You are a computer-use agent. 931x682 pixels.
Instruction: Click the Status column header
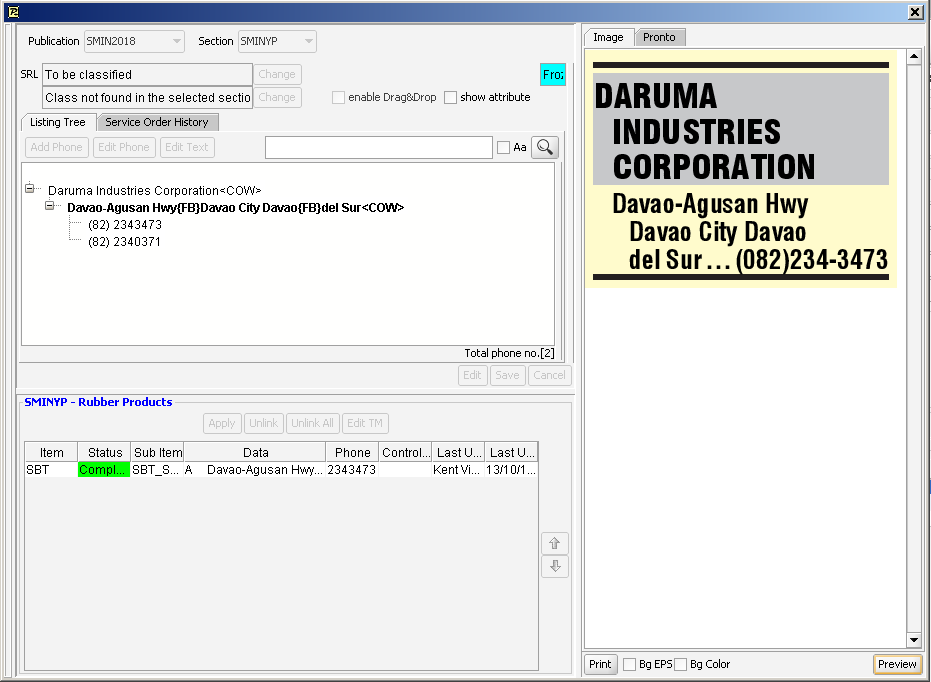[x=104, y=453]
